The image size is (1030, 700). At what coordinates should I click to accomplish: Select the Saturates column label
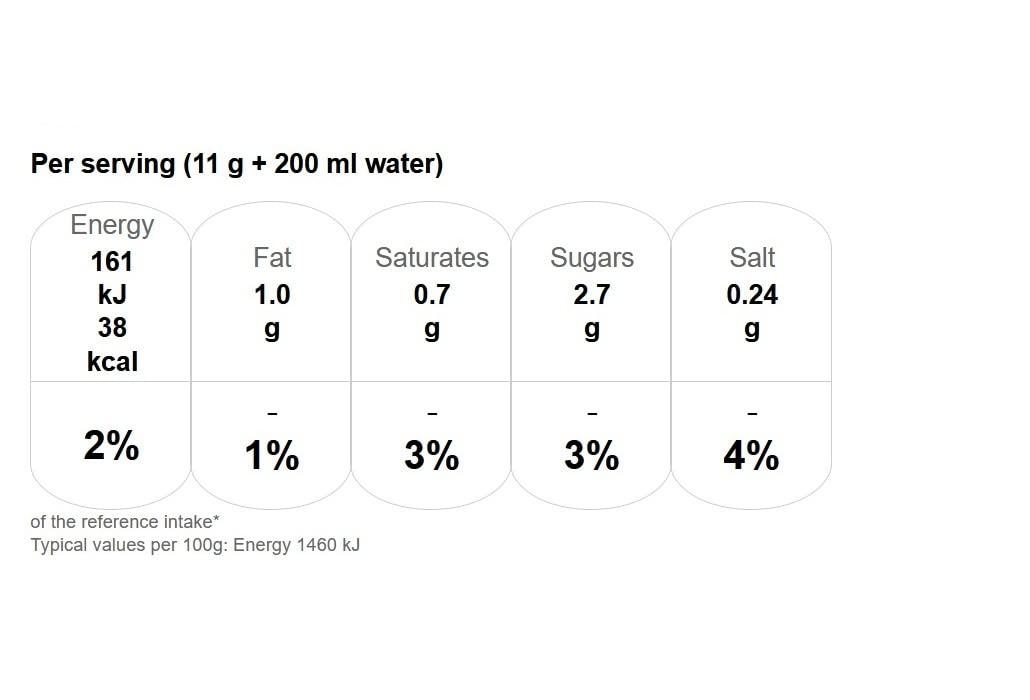[432, 258]
